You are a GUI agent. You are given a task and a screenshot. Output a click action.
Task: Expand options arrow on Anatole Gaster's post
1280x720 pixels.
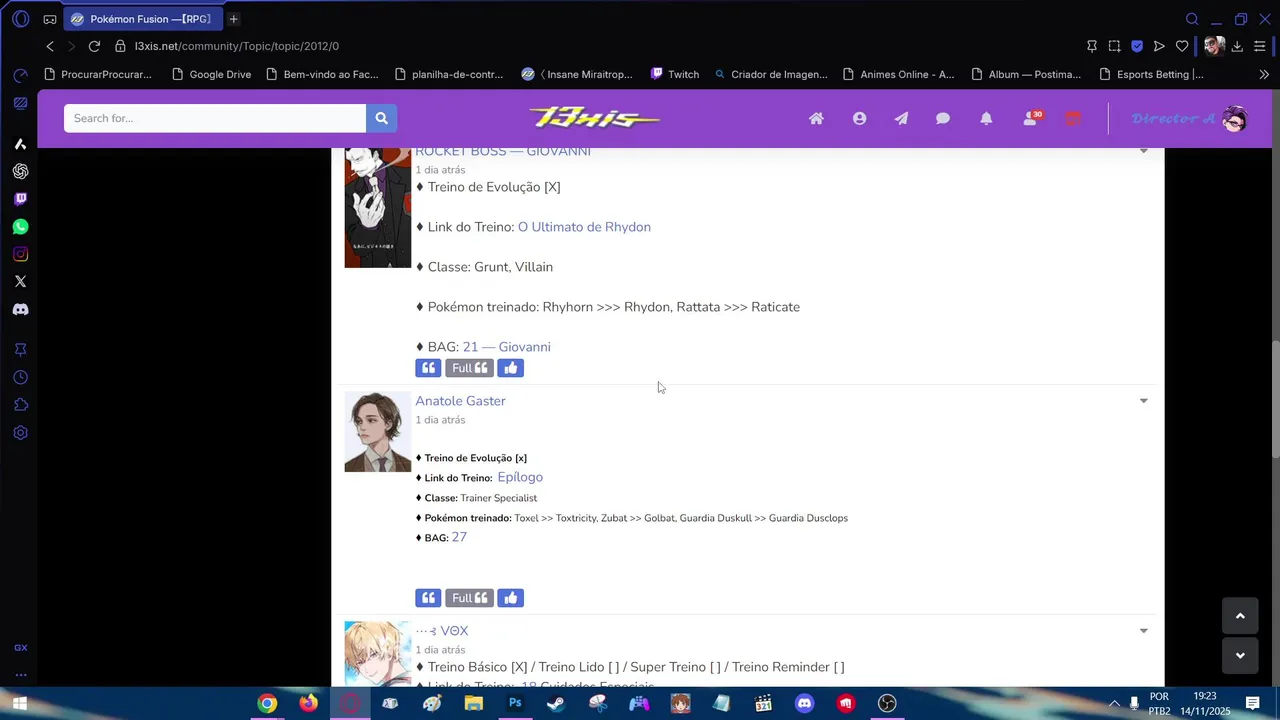[1143, 401]
